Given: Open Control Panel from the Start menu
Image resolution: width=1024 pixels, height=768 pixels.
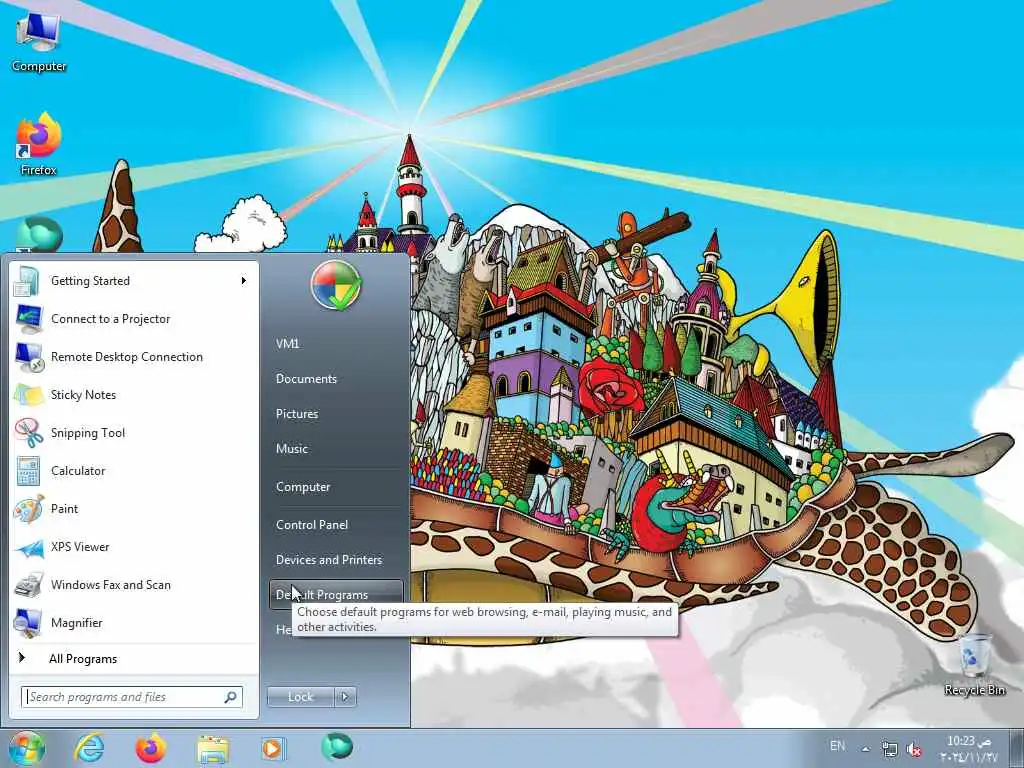Looking at the screenshot, I should point(312,525).
